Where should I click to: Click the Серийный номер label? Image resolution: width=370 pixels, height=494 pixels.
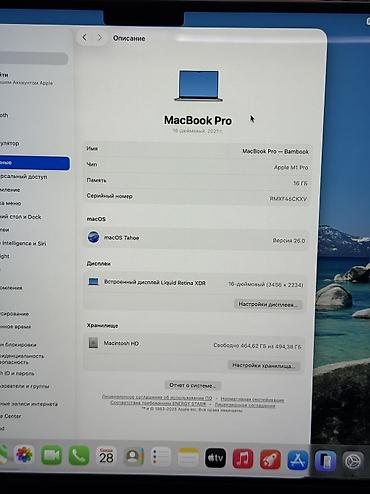coord(109,196)
